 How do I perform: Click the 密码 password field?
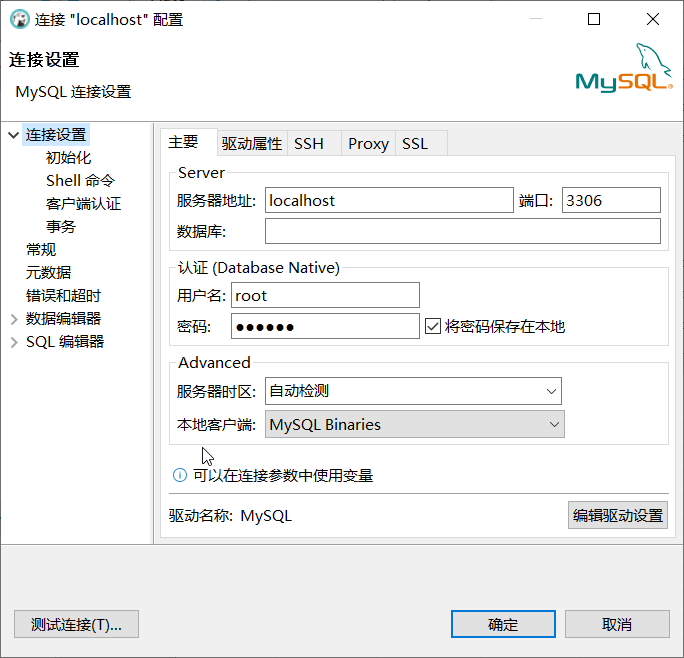[325, 326]
